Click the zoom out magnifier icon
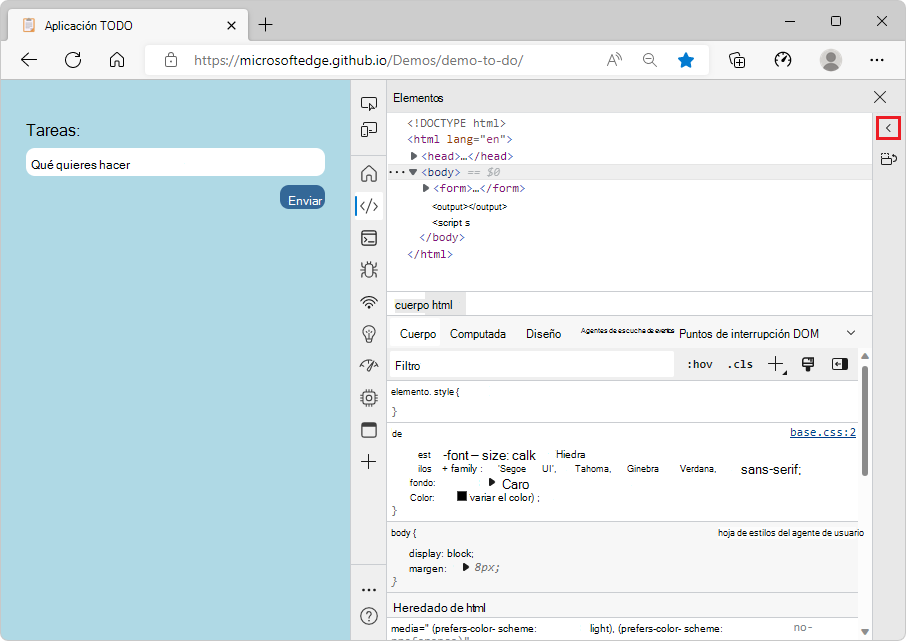 click(649, 60)
